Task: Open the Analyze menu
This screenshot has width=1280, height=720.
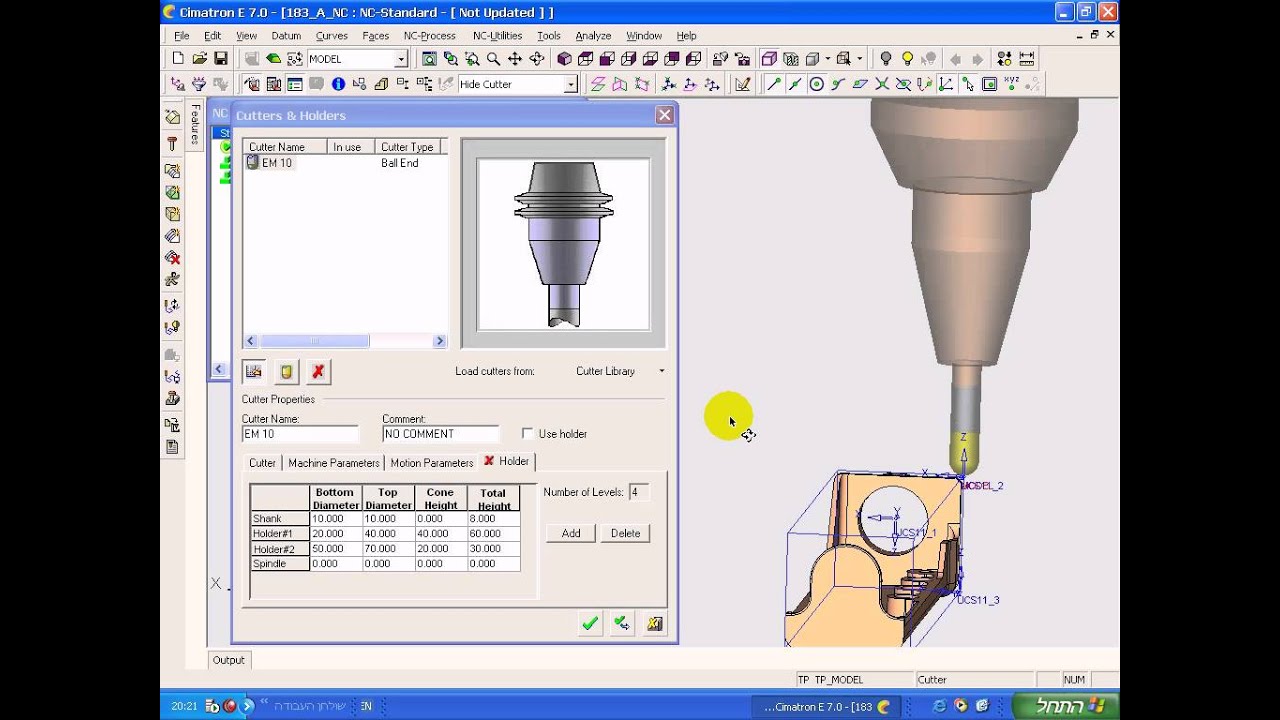Action: 593,35
